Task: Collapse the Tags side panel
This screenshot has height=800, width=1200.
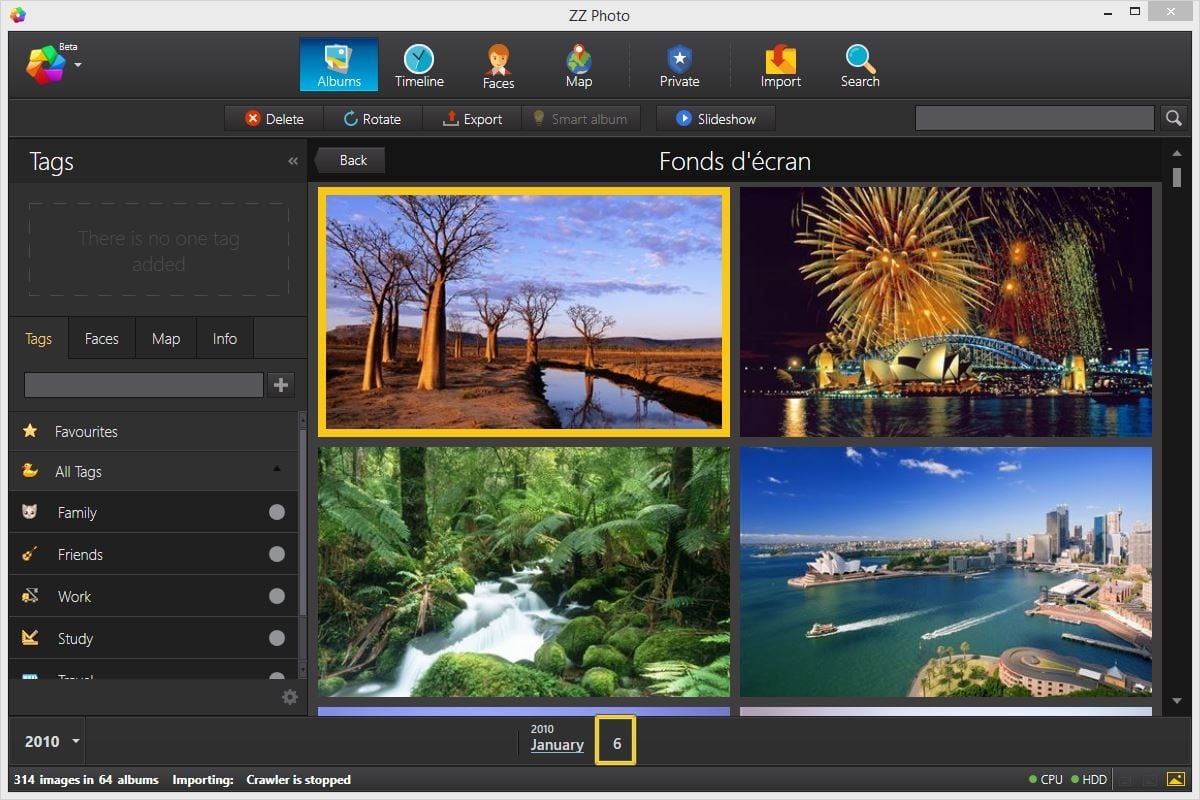Action: pyautogui.click(x=293, y=161)
